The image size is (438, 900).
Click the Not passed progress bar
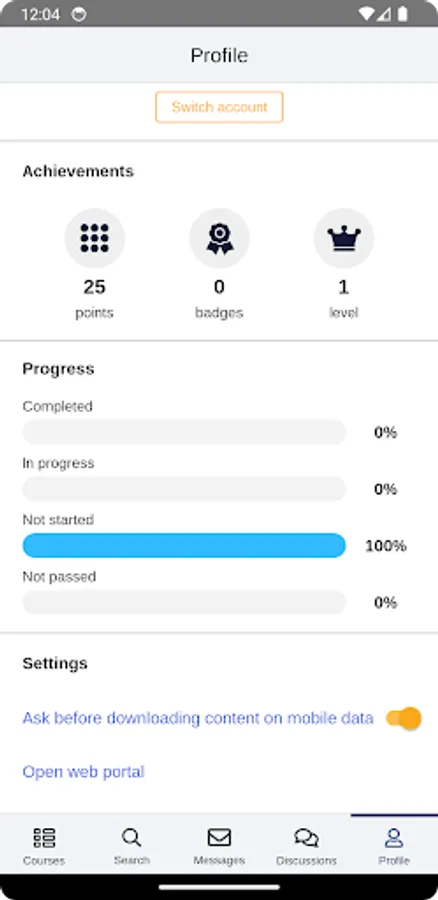tap(184, 602)
